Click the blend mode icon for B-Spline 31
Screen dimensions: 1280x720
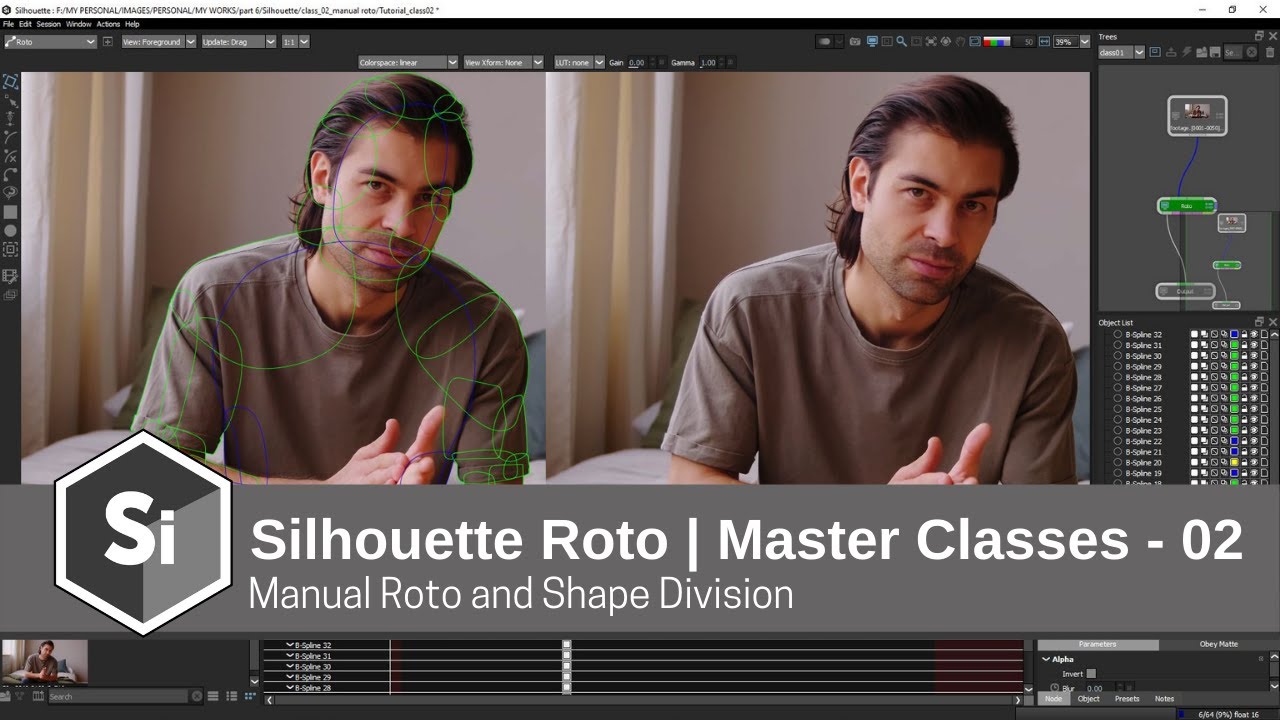pos(1204,345)
